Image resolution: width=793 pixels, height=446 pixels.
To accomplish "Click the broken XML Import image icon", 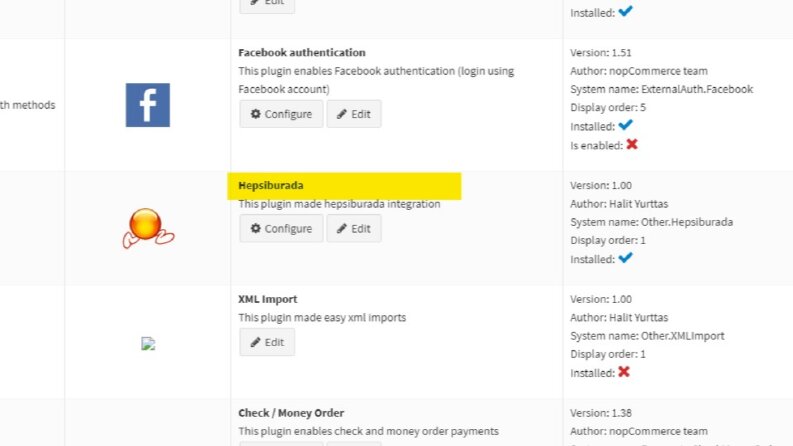I will [148, 344].
